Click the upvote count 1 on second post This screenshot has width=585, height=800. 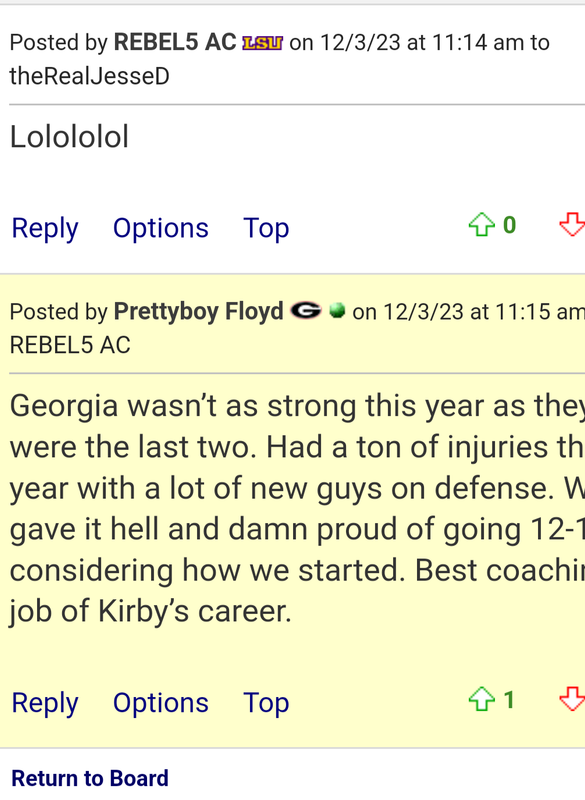(509, 699)
